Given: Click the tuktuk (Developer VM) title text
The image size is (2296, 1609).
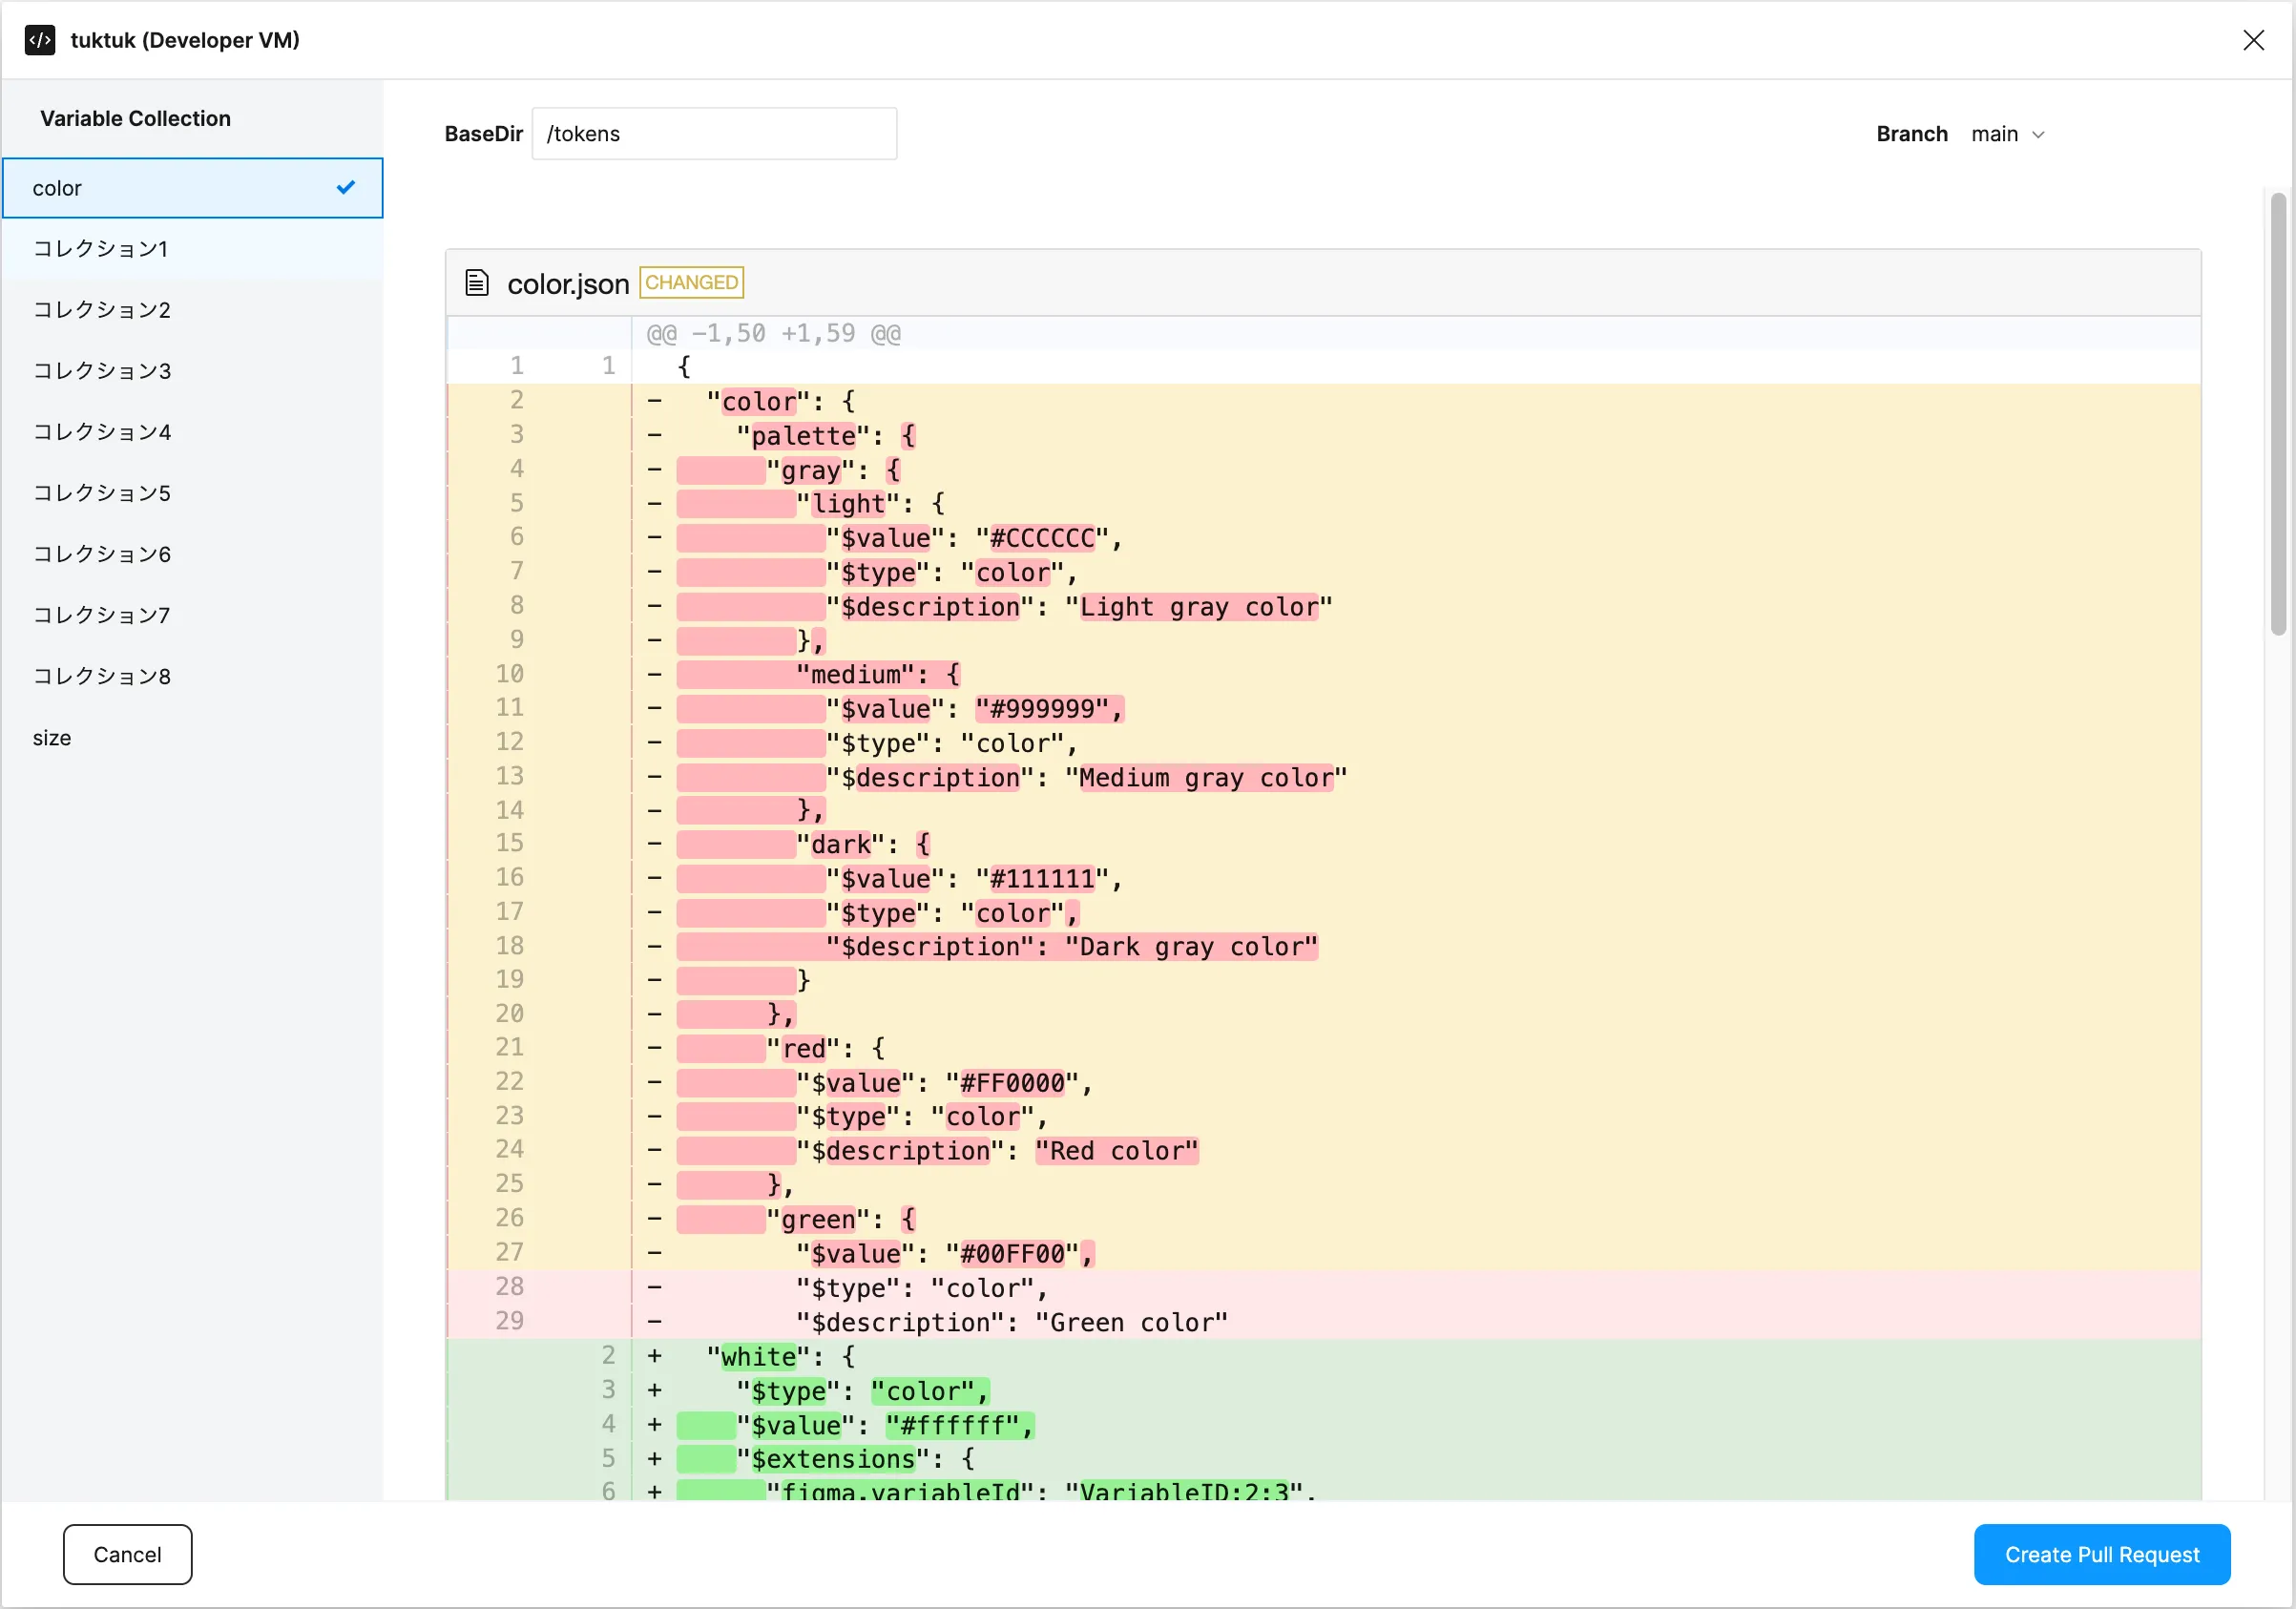Looking at the screenshot, I should click(185, 40).
